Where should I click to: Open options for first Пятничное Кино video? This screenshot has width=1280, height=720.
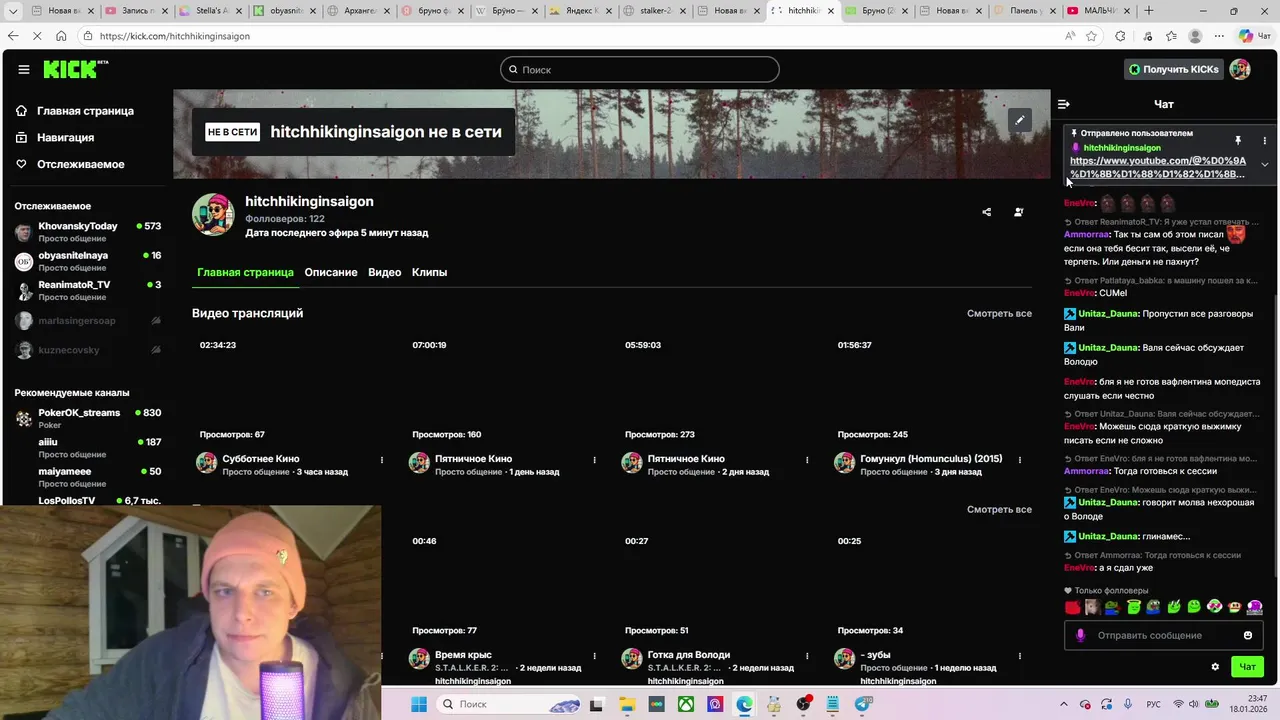(x=594, y=460)
